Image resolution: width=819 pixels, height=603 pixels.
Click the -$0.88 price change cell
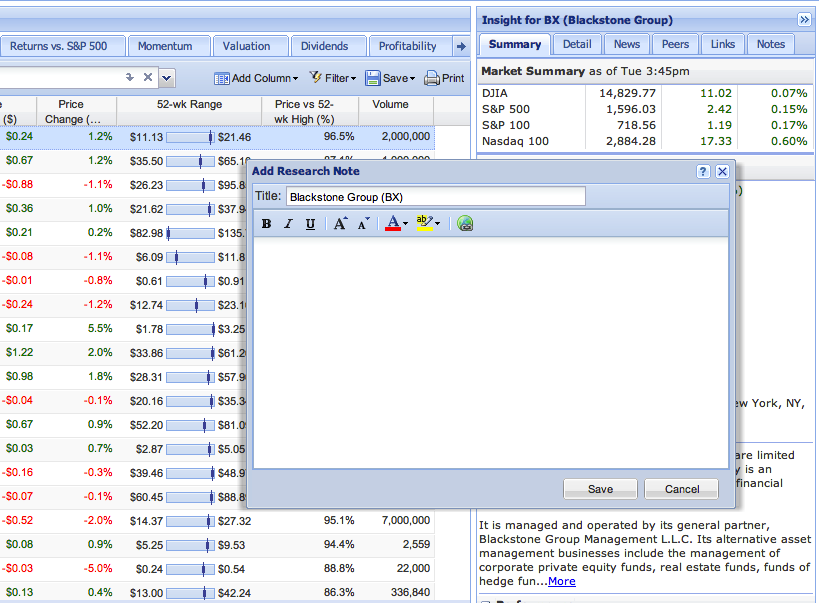(x=18, y=184)
